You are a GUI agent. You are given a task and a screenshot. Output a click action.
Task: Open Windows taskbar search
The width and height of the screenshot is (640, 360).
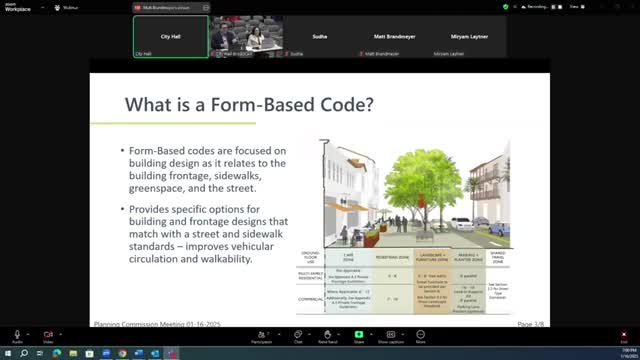coord(24,353)
